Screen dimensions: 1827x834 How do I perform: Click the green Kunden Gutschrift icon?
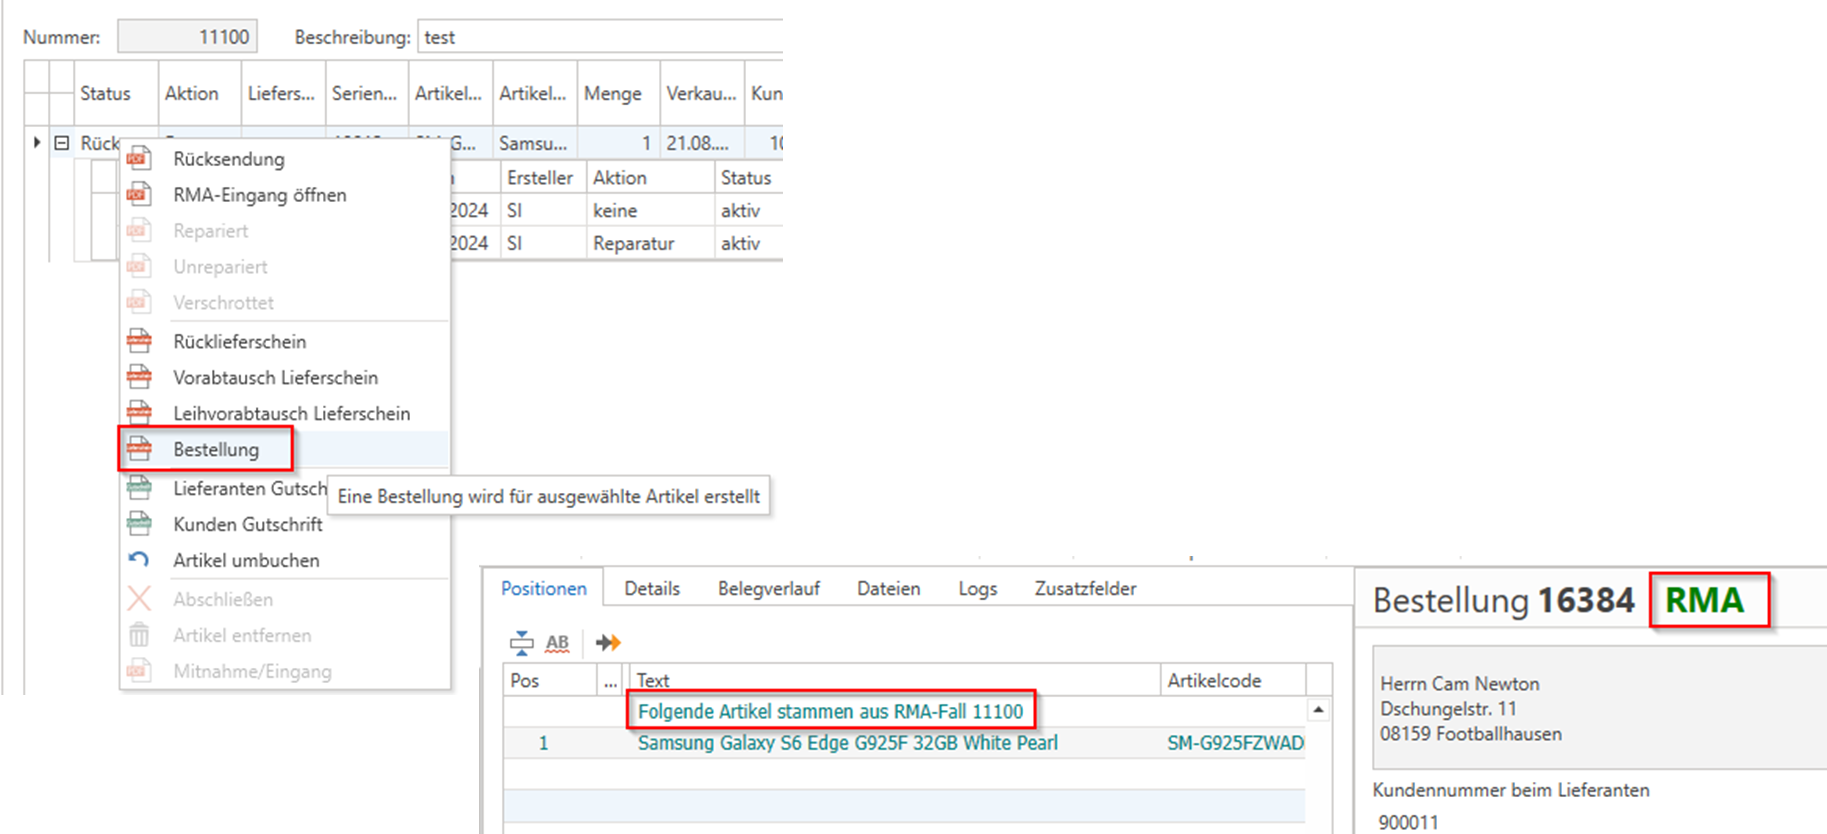pyautogui.click(x=139, y=524)
